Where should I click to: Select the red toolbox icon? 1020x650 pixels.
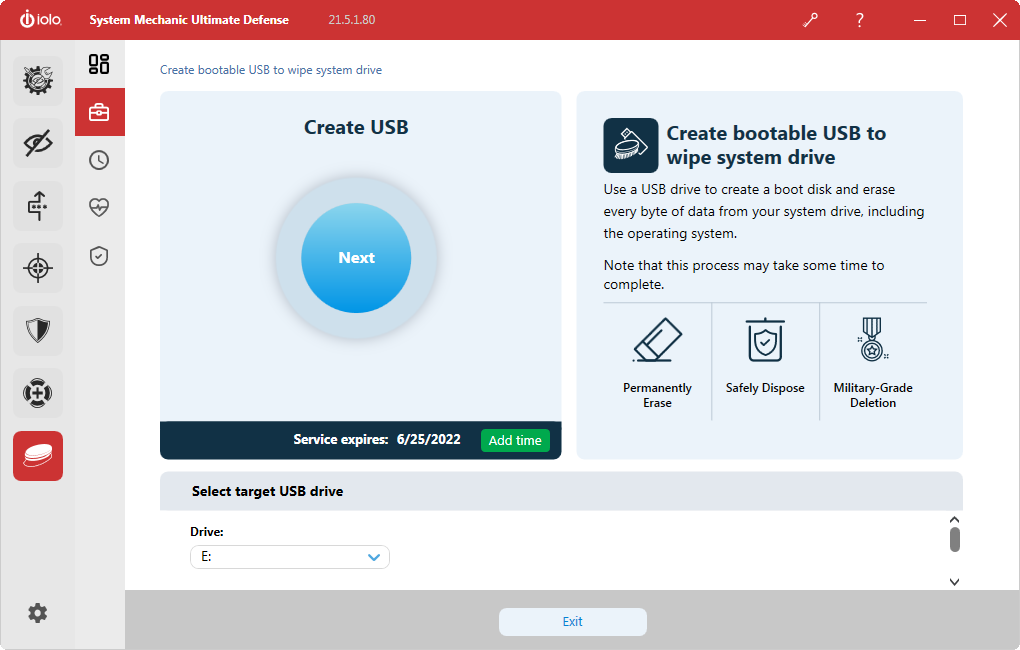pos(100,112)
